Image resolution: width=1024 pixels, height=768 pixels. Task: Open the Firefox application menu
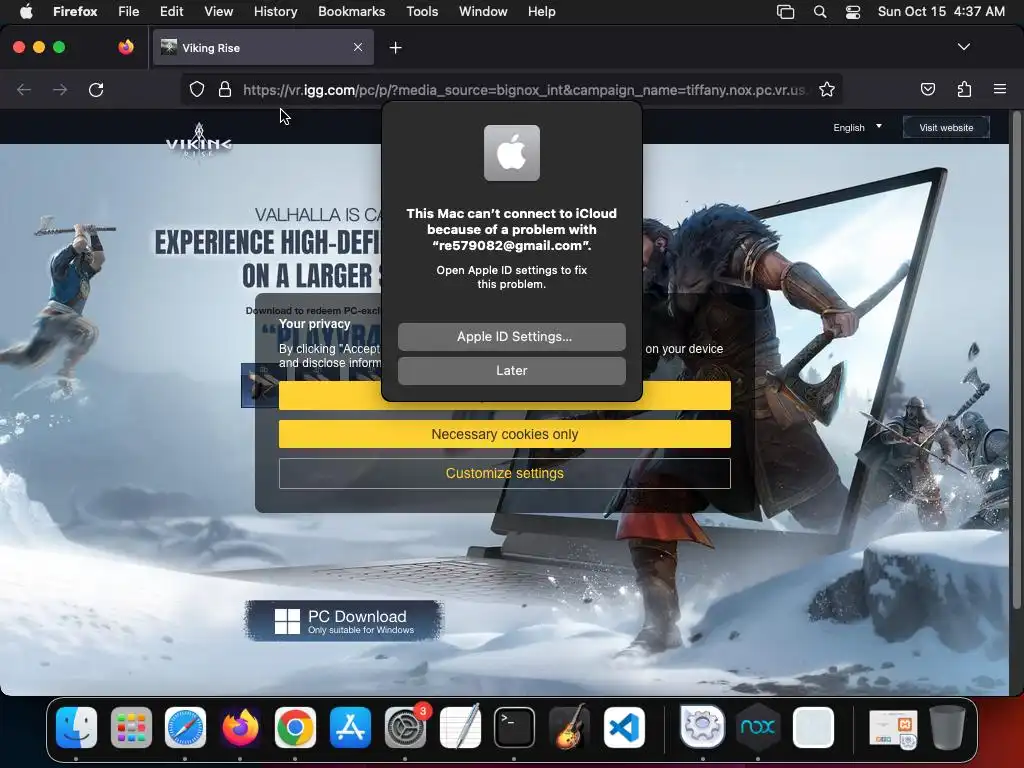(75, 11)
